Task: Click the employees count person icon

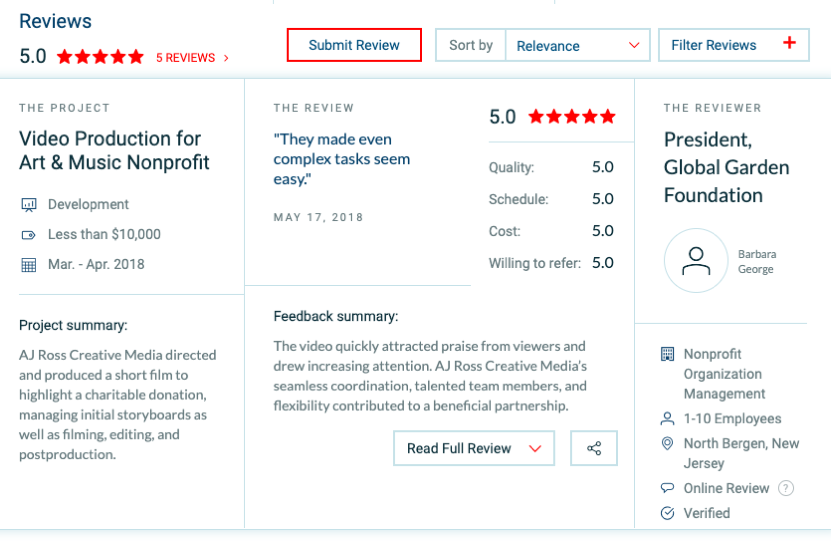Action: pyautogui.click(x=668, y=418)
